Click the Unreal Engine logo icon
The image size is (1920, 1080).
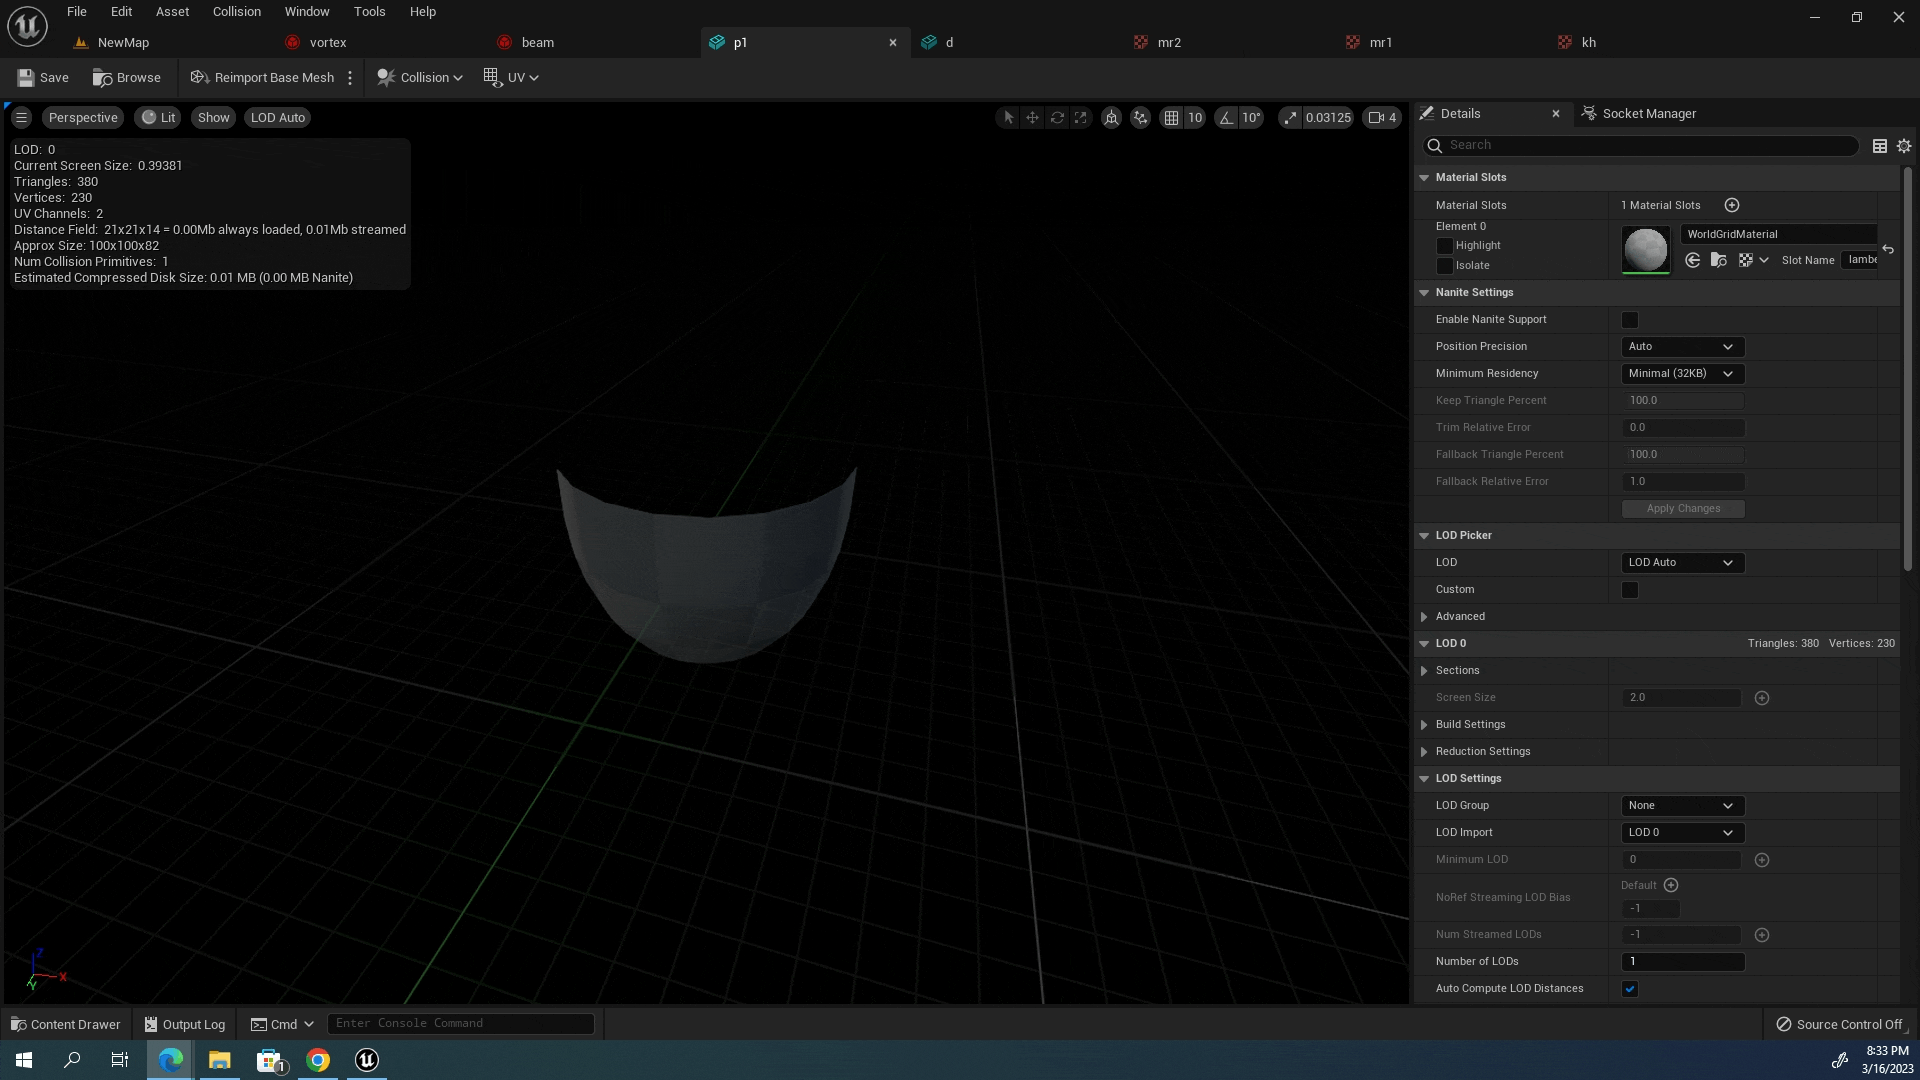pos(27,26)
